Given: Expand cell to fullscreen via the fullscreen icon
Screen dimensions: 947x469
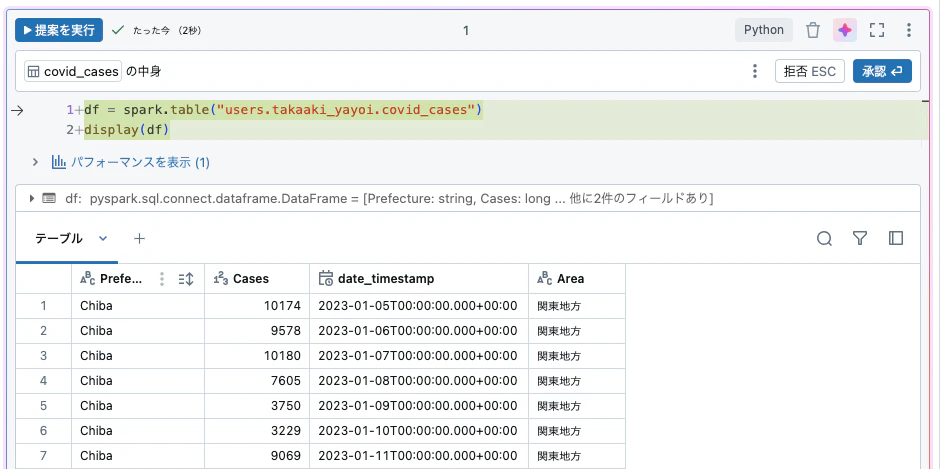Looking at the screenshot, I should point(877,30).
